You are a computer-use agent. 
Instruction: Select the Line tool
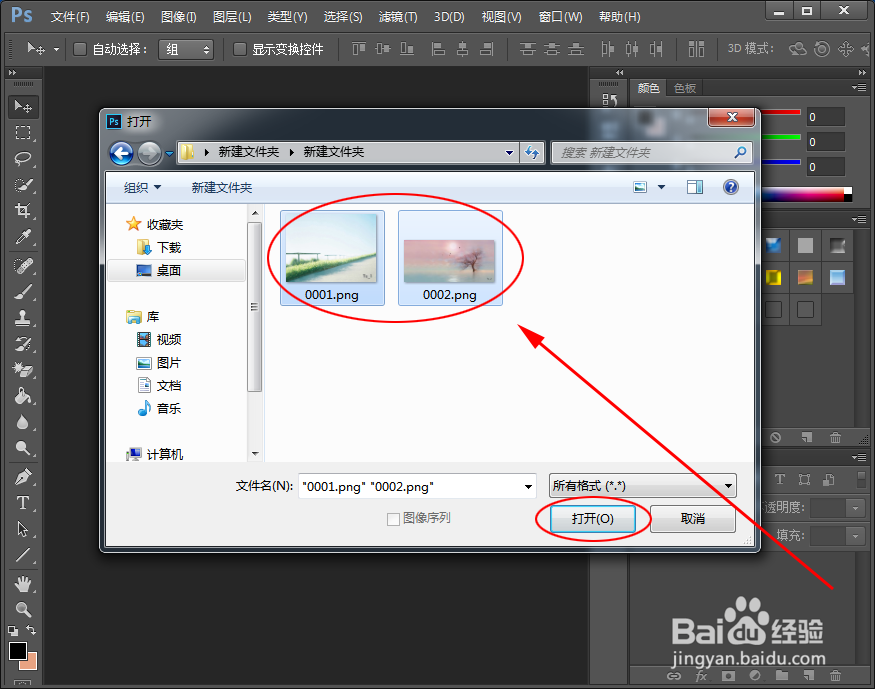point(23,555)
